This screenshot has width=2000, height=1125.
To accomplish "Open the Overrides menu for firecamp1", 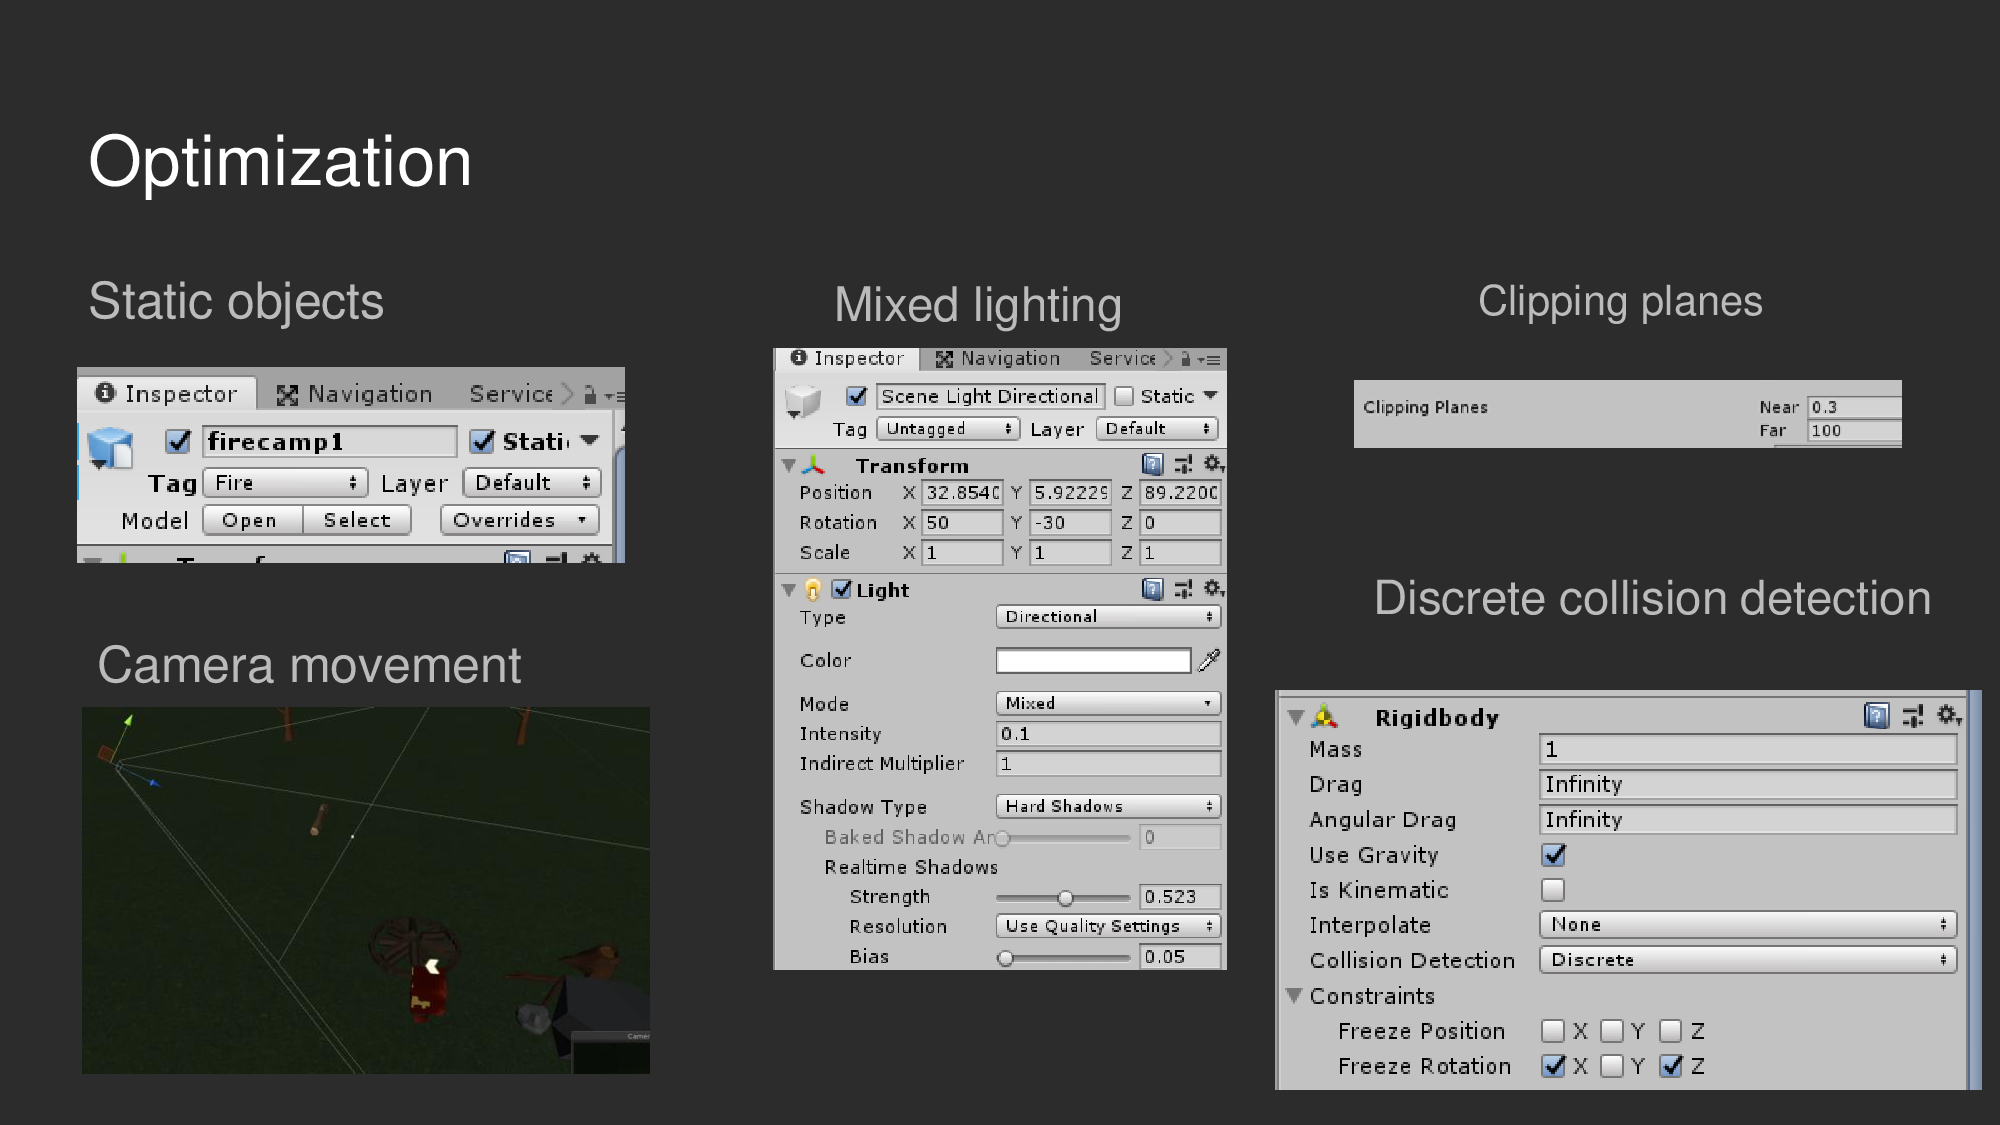I will (x=517, y=520).
